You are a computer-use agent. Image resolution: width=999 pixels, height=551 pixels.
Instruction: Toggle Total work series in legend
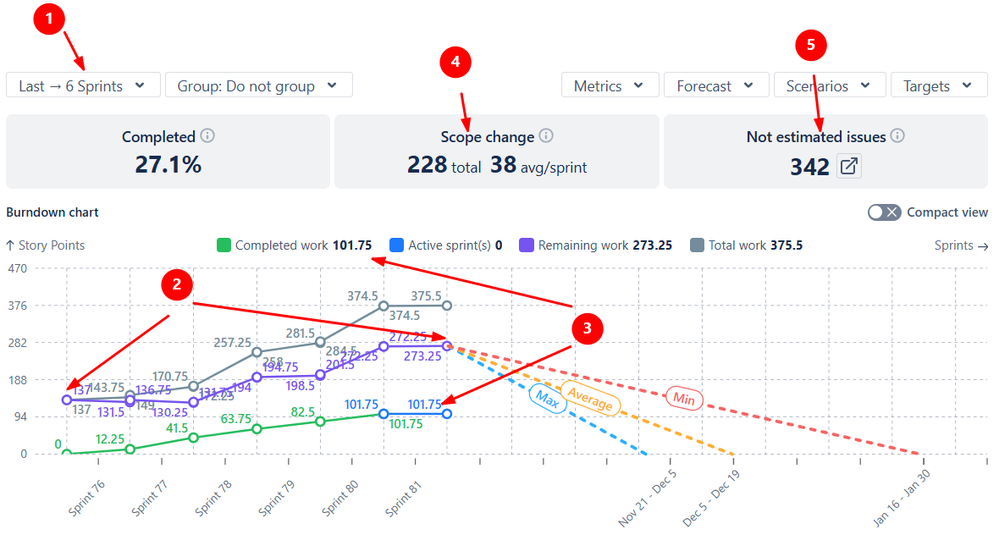coord(746,245)
